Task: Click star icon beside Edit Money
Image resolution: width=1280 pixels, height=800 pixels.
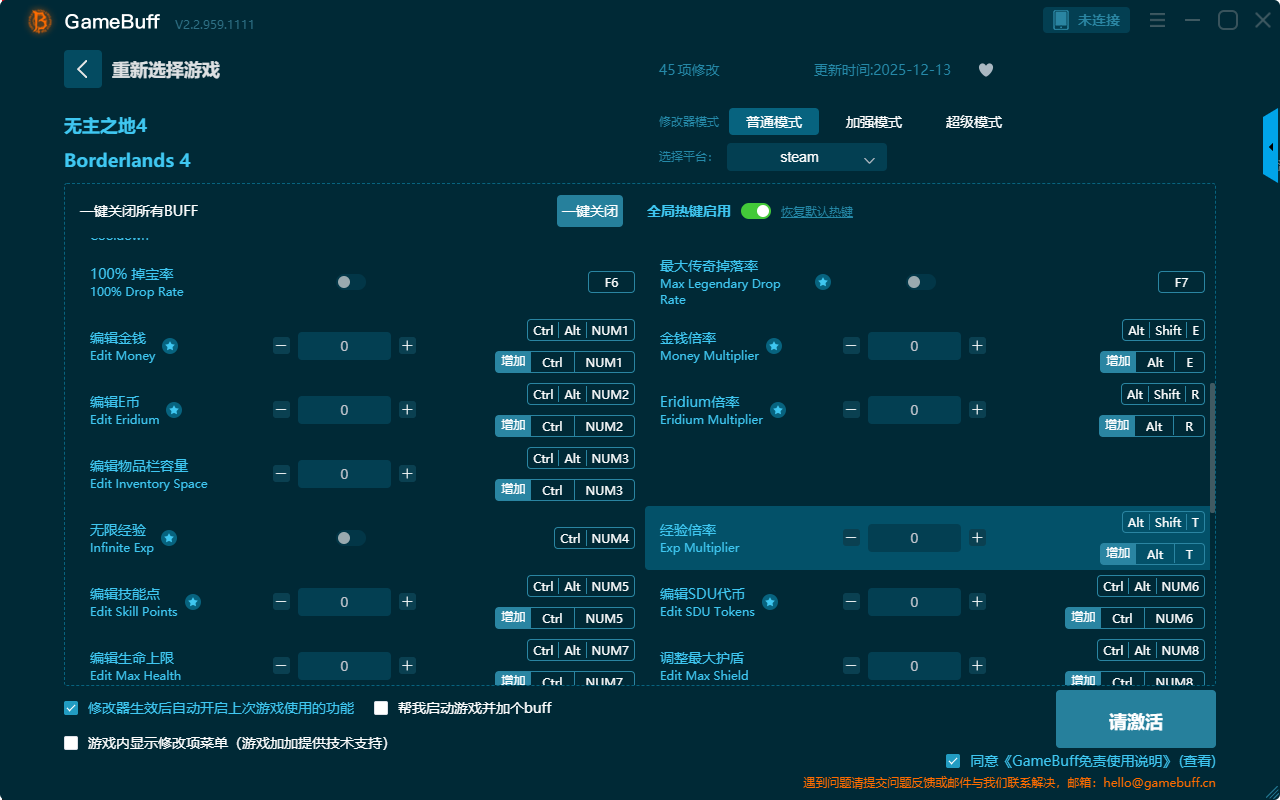Action: [170, 346]
